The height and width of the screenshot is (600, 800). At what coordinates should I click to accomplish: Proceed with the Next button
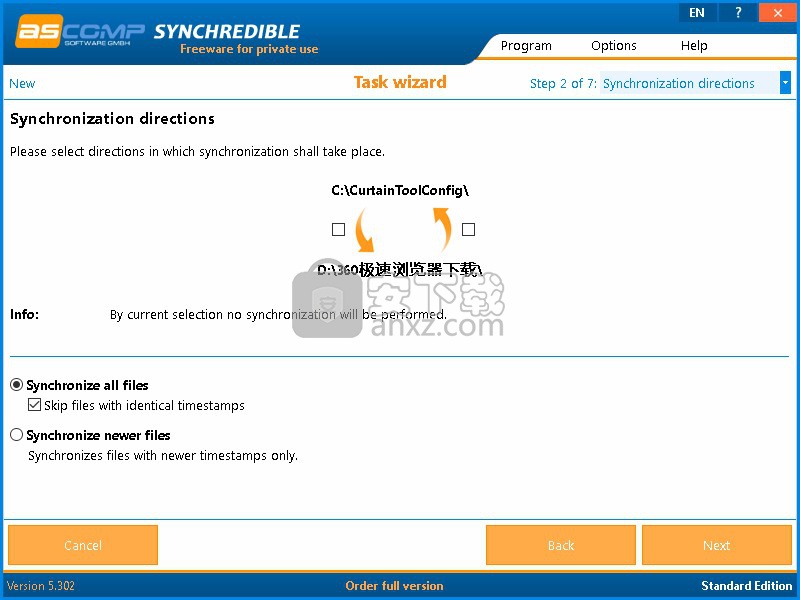[x=717, y=545]
